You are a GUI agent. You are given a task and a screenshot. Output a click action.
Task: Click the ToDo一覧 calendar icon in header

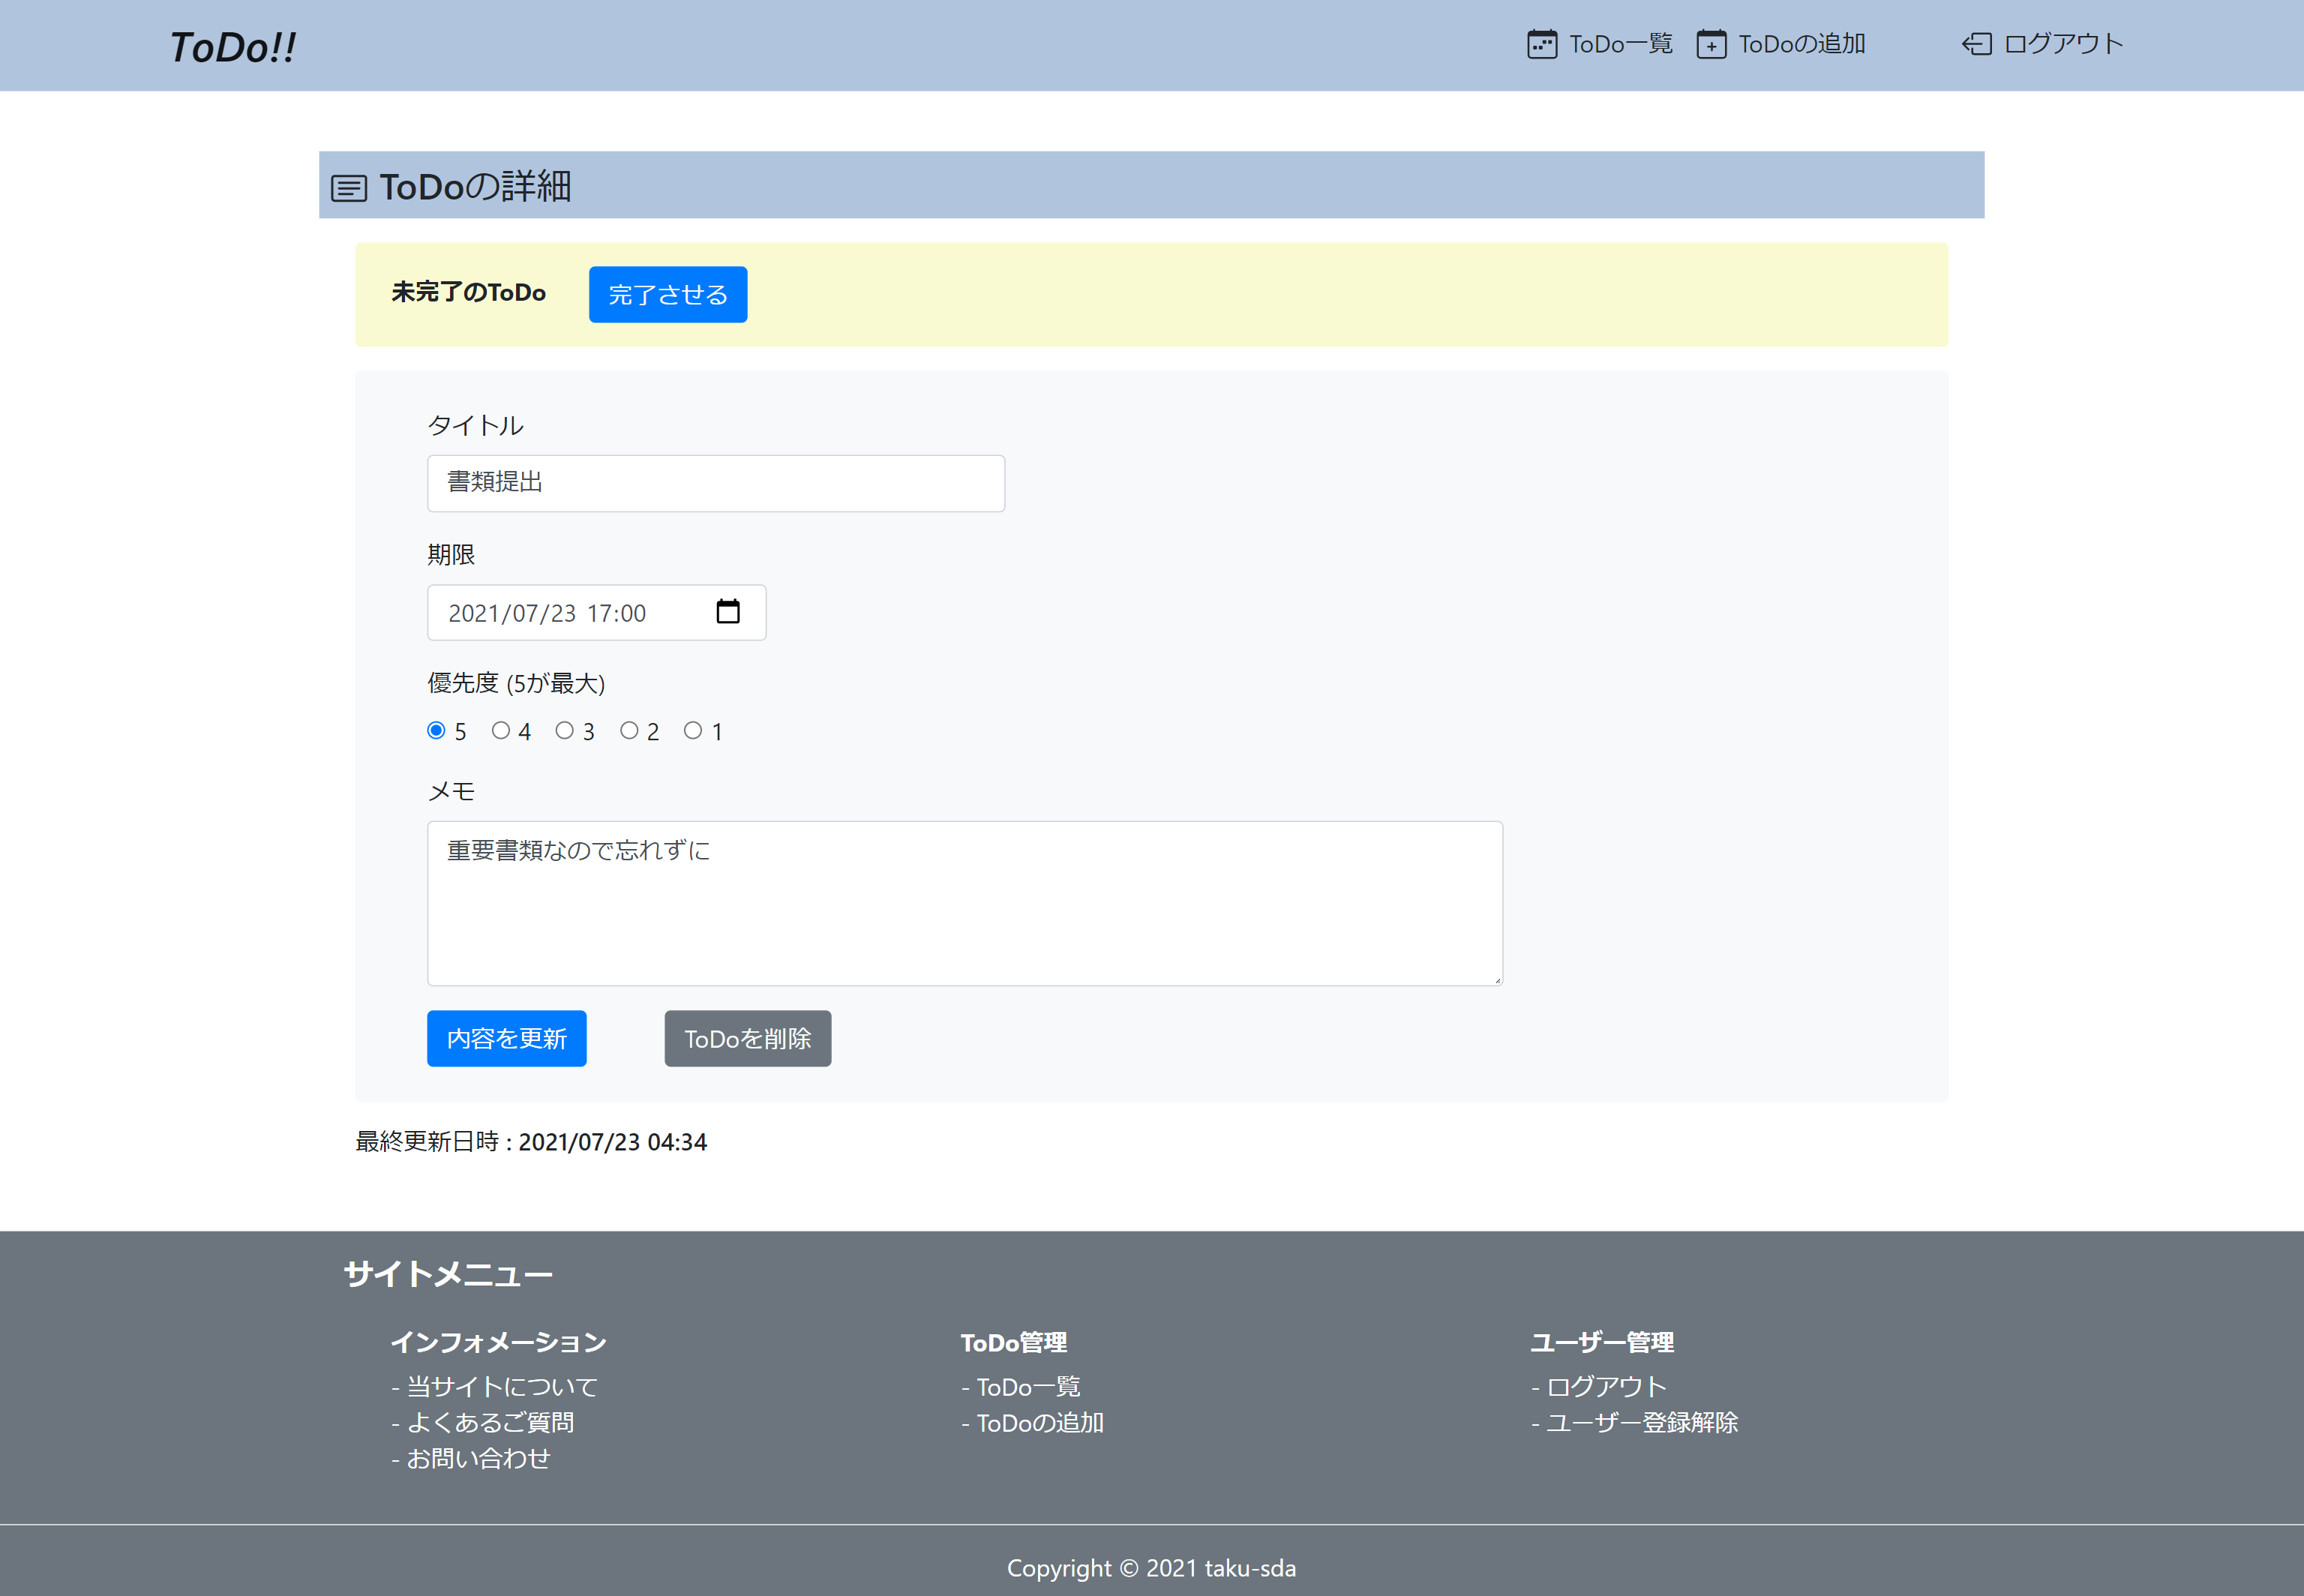pyautogui.click(x=1541, y=45)
